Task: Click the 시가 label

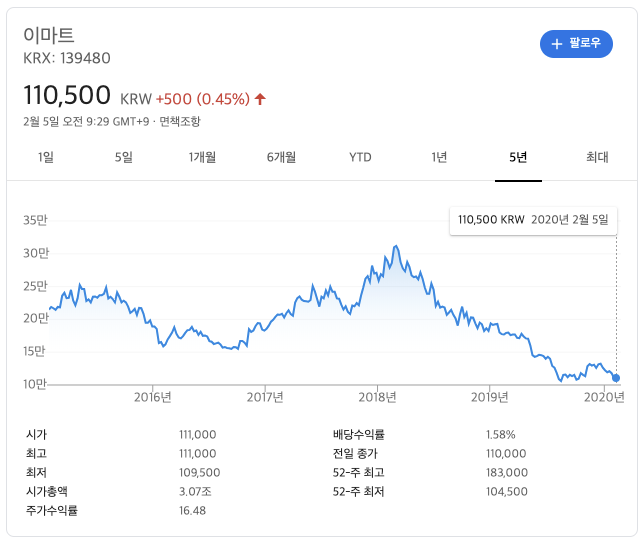Action: 37,434
